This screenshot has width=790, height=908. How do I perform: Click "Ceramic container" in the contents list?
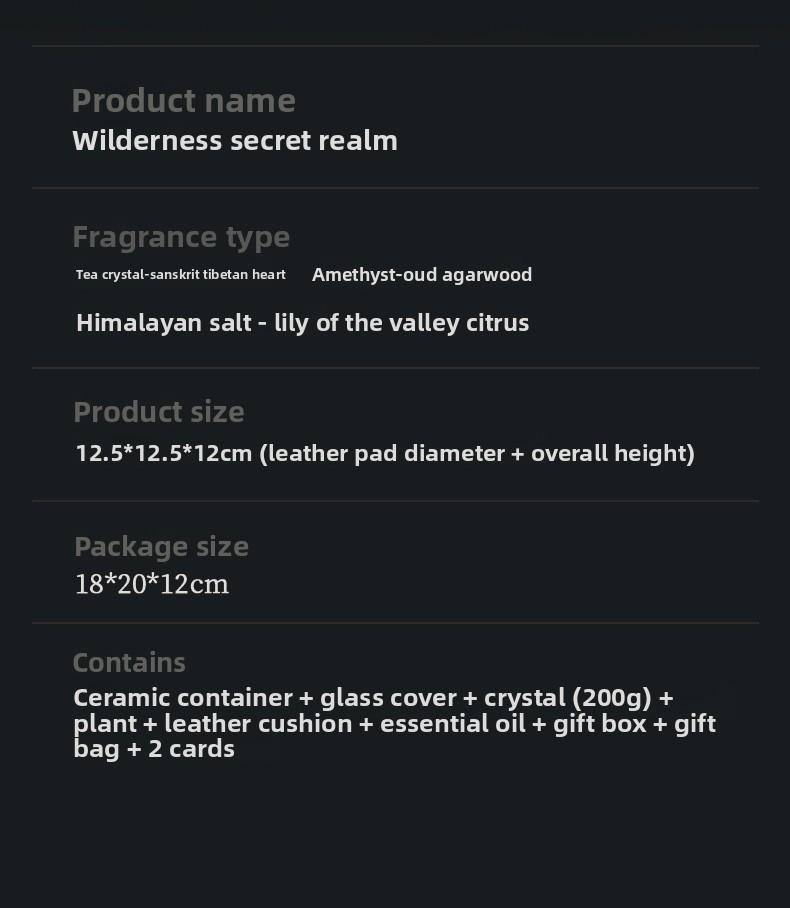(183, 697)
